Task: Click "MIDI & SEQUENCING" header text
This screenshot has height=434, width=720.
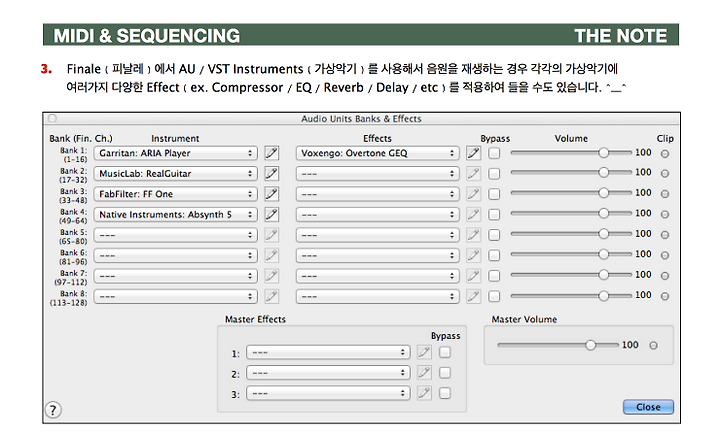Action: 146,35
